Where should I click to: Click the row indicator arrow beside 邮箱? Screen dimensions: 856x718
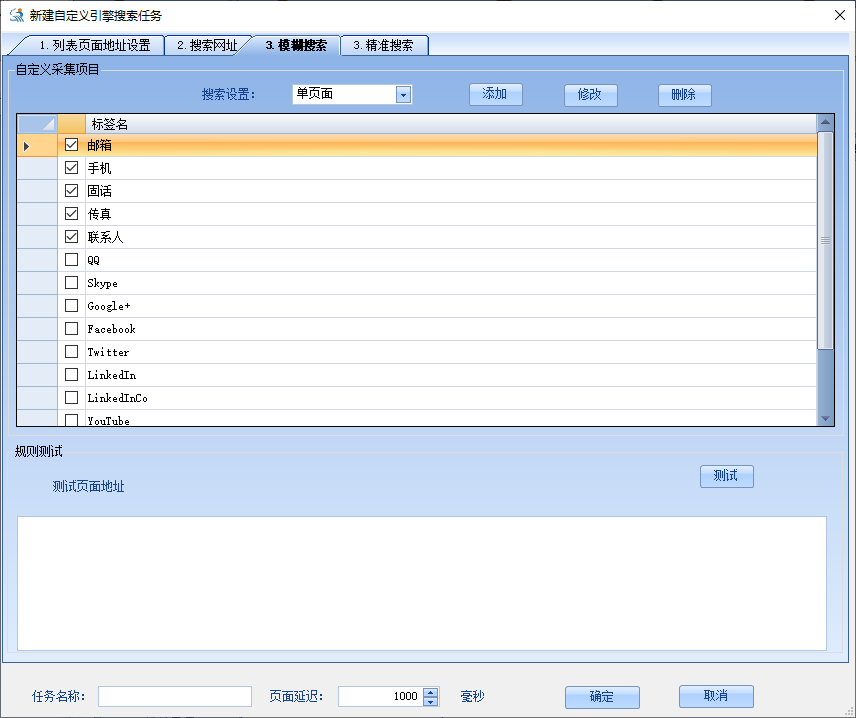point(27,146)
